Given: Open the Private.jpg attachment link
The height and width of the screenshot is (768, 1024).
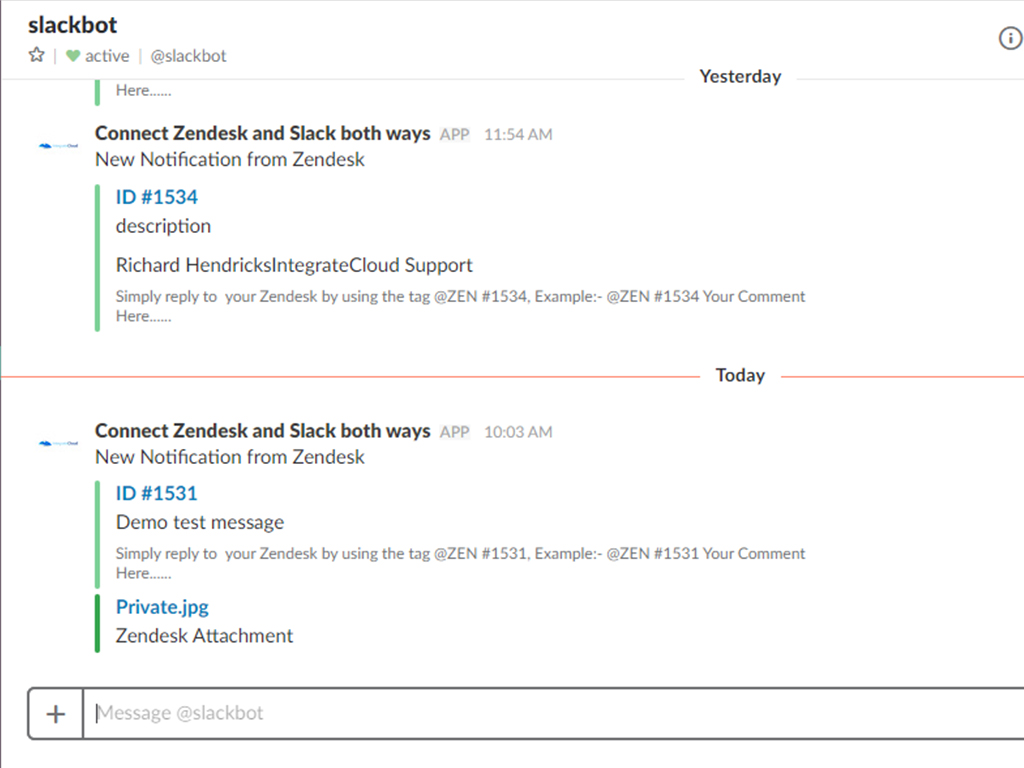Looking at the screenshot, I should tap(162, 607).
